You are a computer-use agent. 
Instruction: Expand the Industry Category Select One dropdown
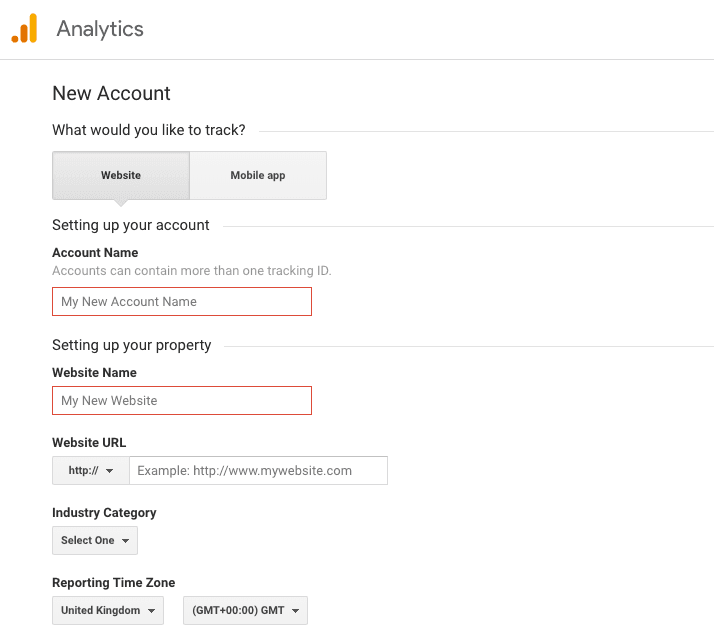click(95, 541)
